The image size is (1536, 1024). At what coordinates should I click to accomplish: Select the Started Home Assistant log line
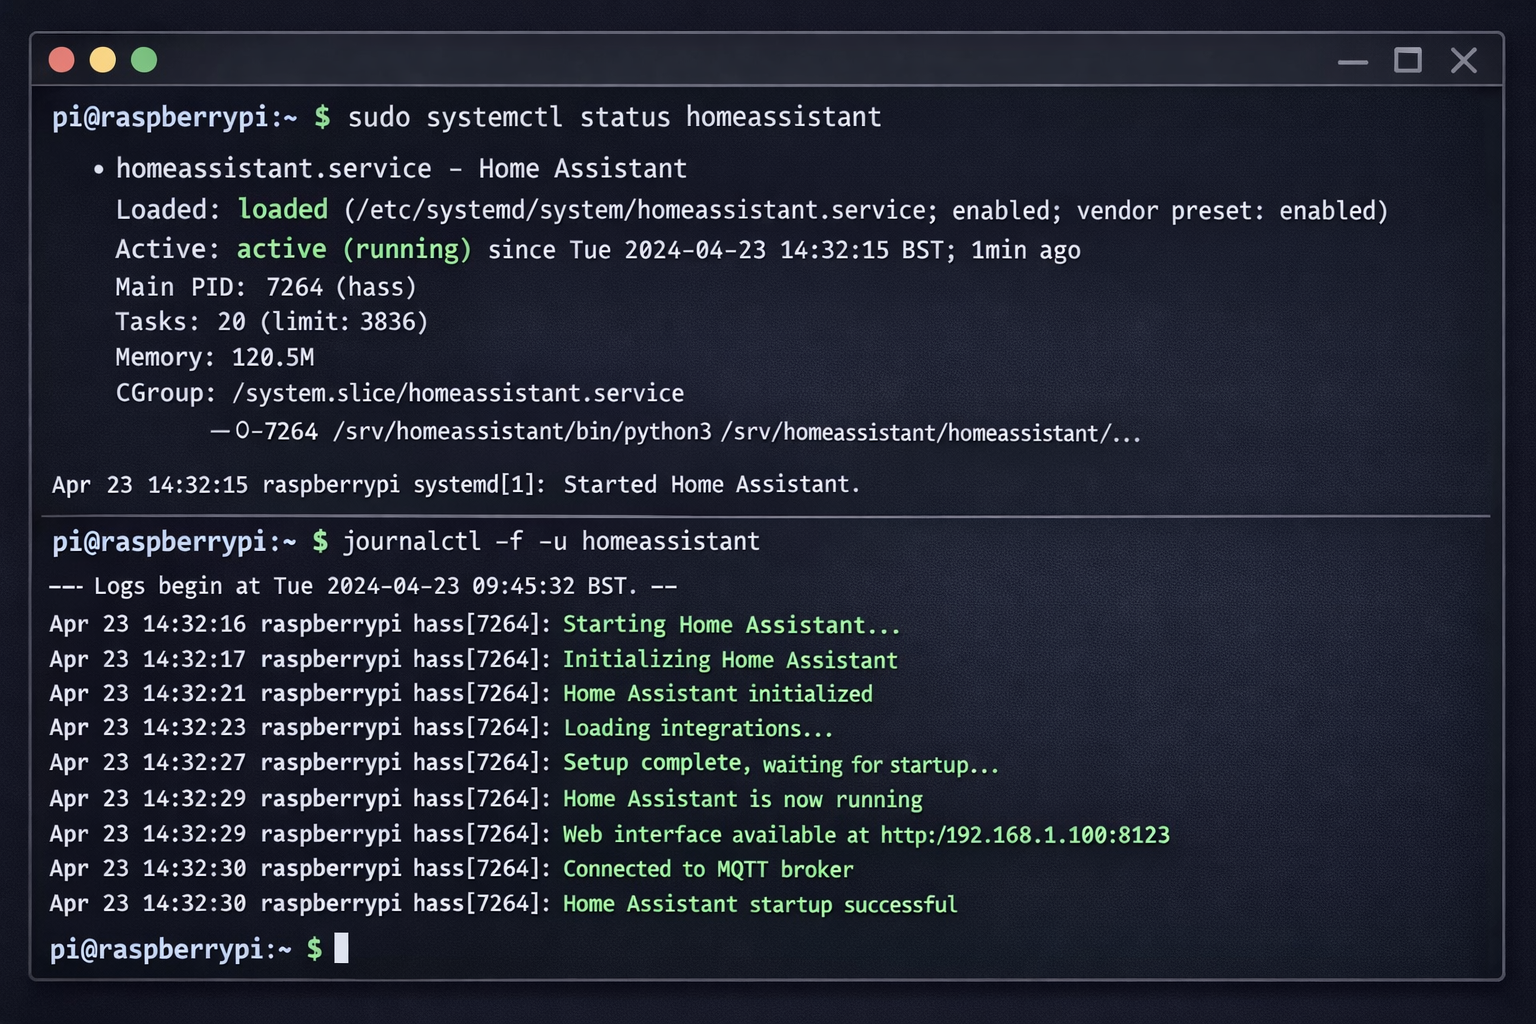pos(710,484)
